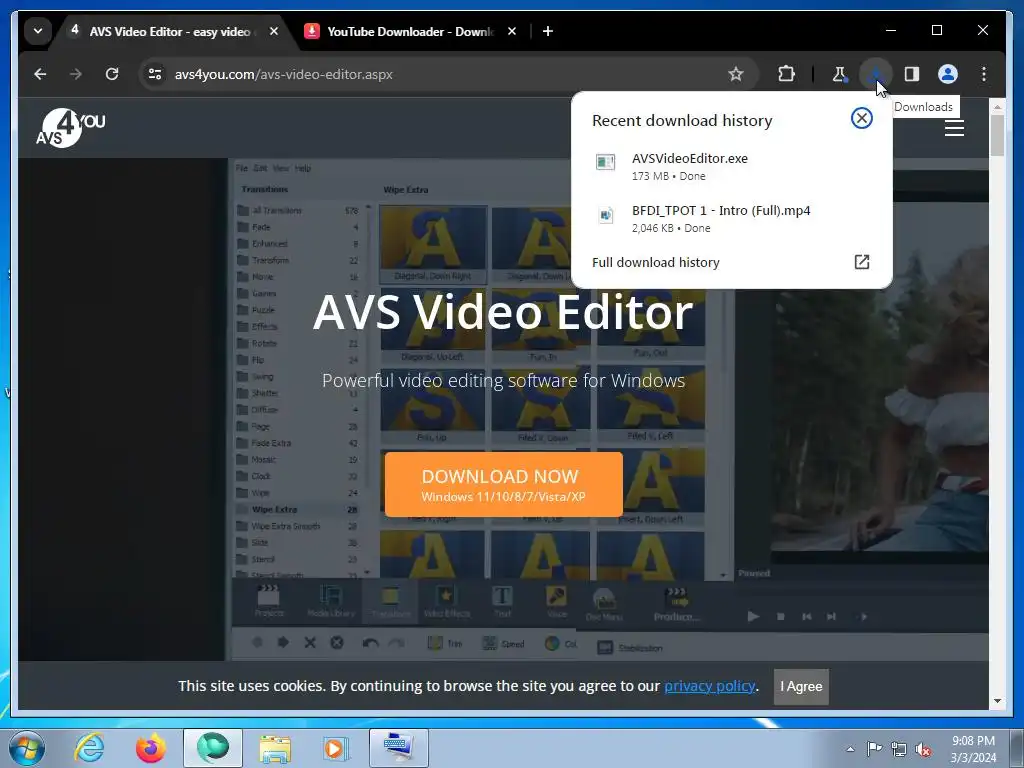1024x768 pixels.
Task: Launch Firefox from taskbar
Action: [151, 748]
